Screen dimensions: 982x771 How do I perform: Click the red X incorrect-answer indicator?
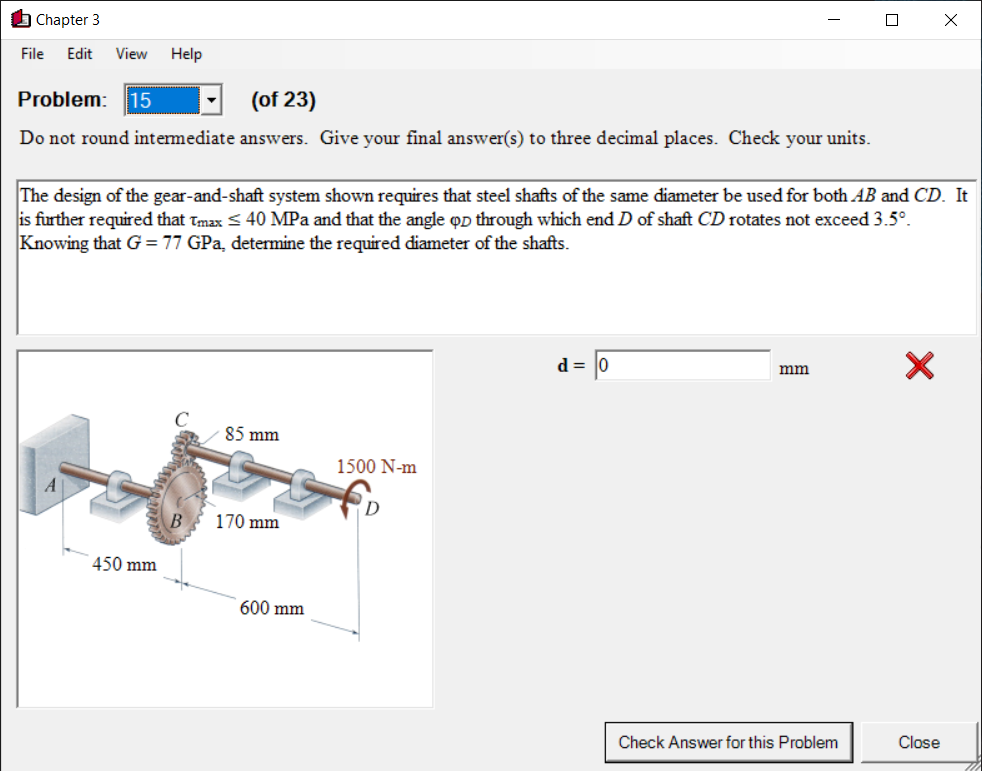click(x=918, y=366)
